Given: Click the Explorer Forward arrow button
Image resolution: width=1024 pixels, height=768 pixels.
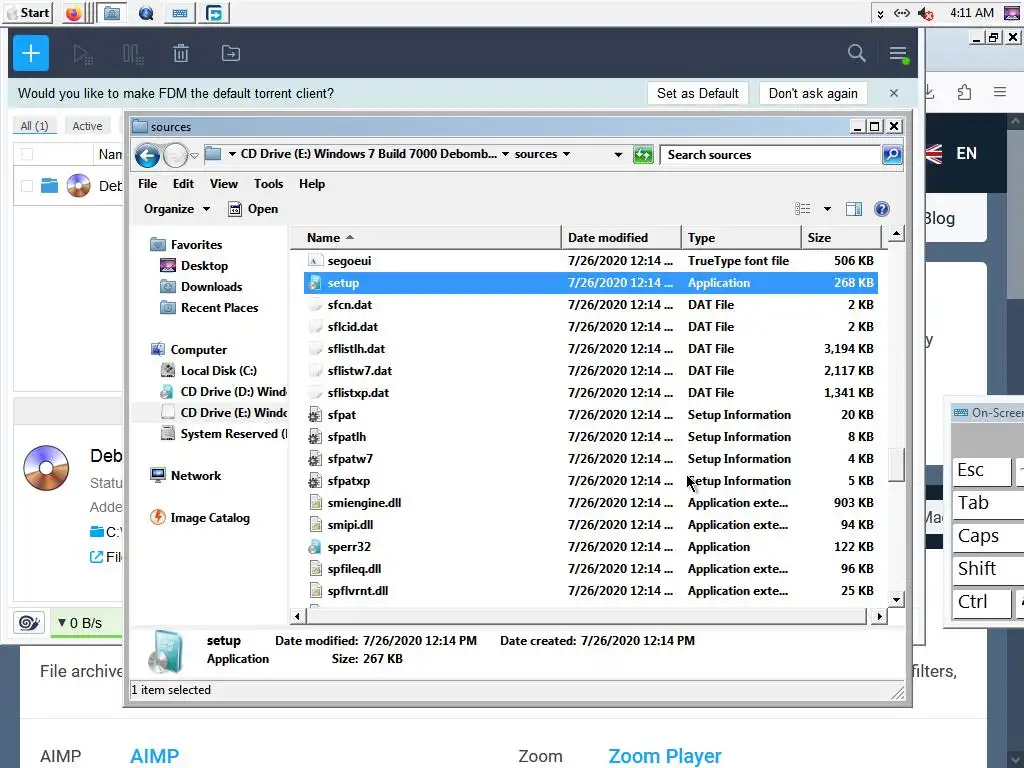Looking at the screenshot, I should [175, 155].
